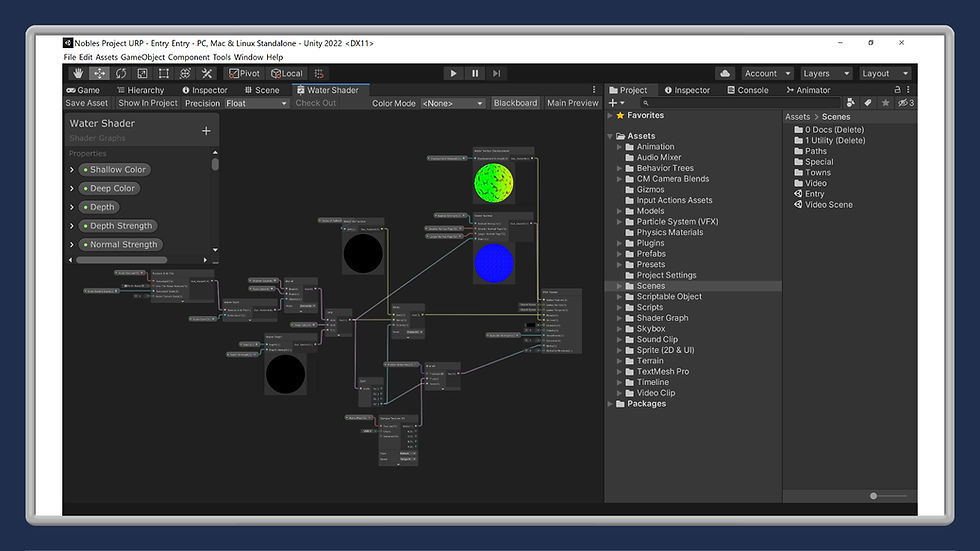Click the Towns folder icon
The image size is (980, 551).
tap(799, 172)
